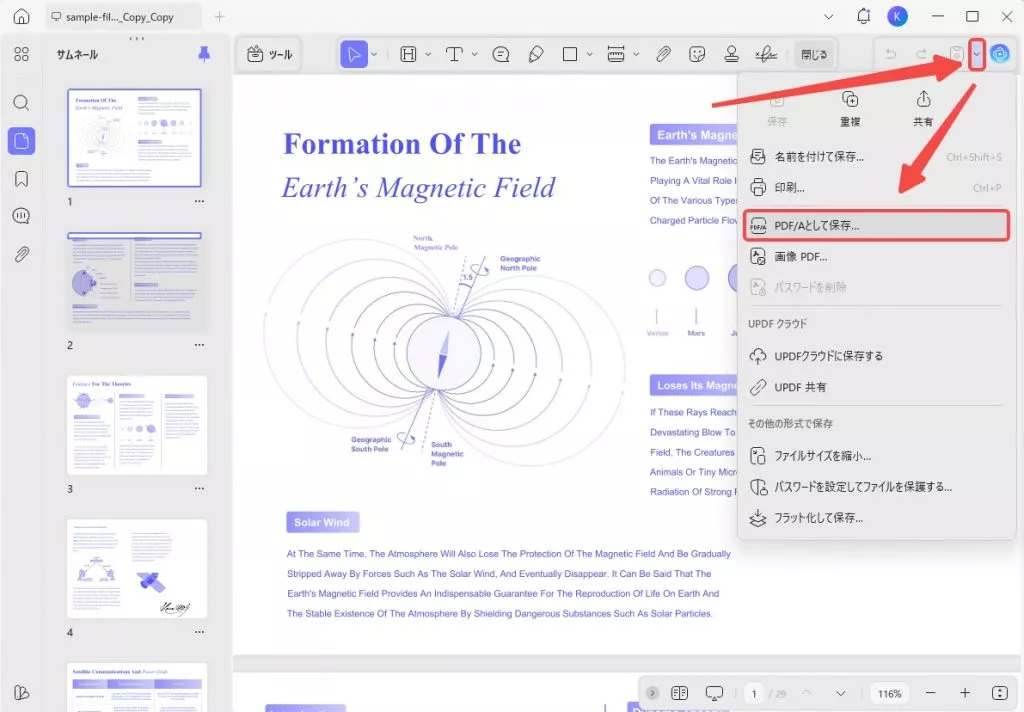The image size is (1024, 712).
Task: Choose the e-sign signature tool
Action: [765, 54]
